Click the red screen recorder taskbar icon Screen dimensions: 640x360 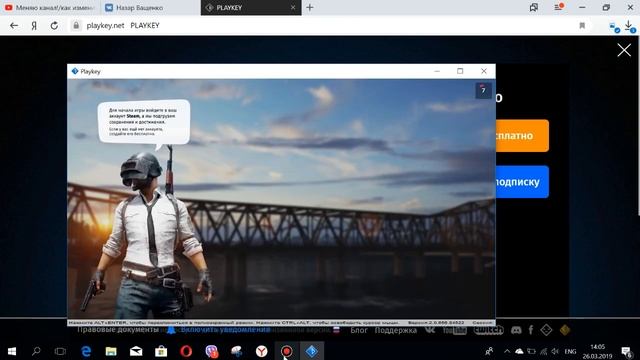(287, 351)
